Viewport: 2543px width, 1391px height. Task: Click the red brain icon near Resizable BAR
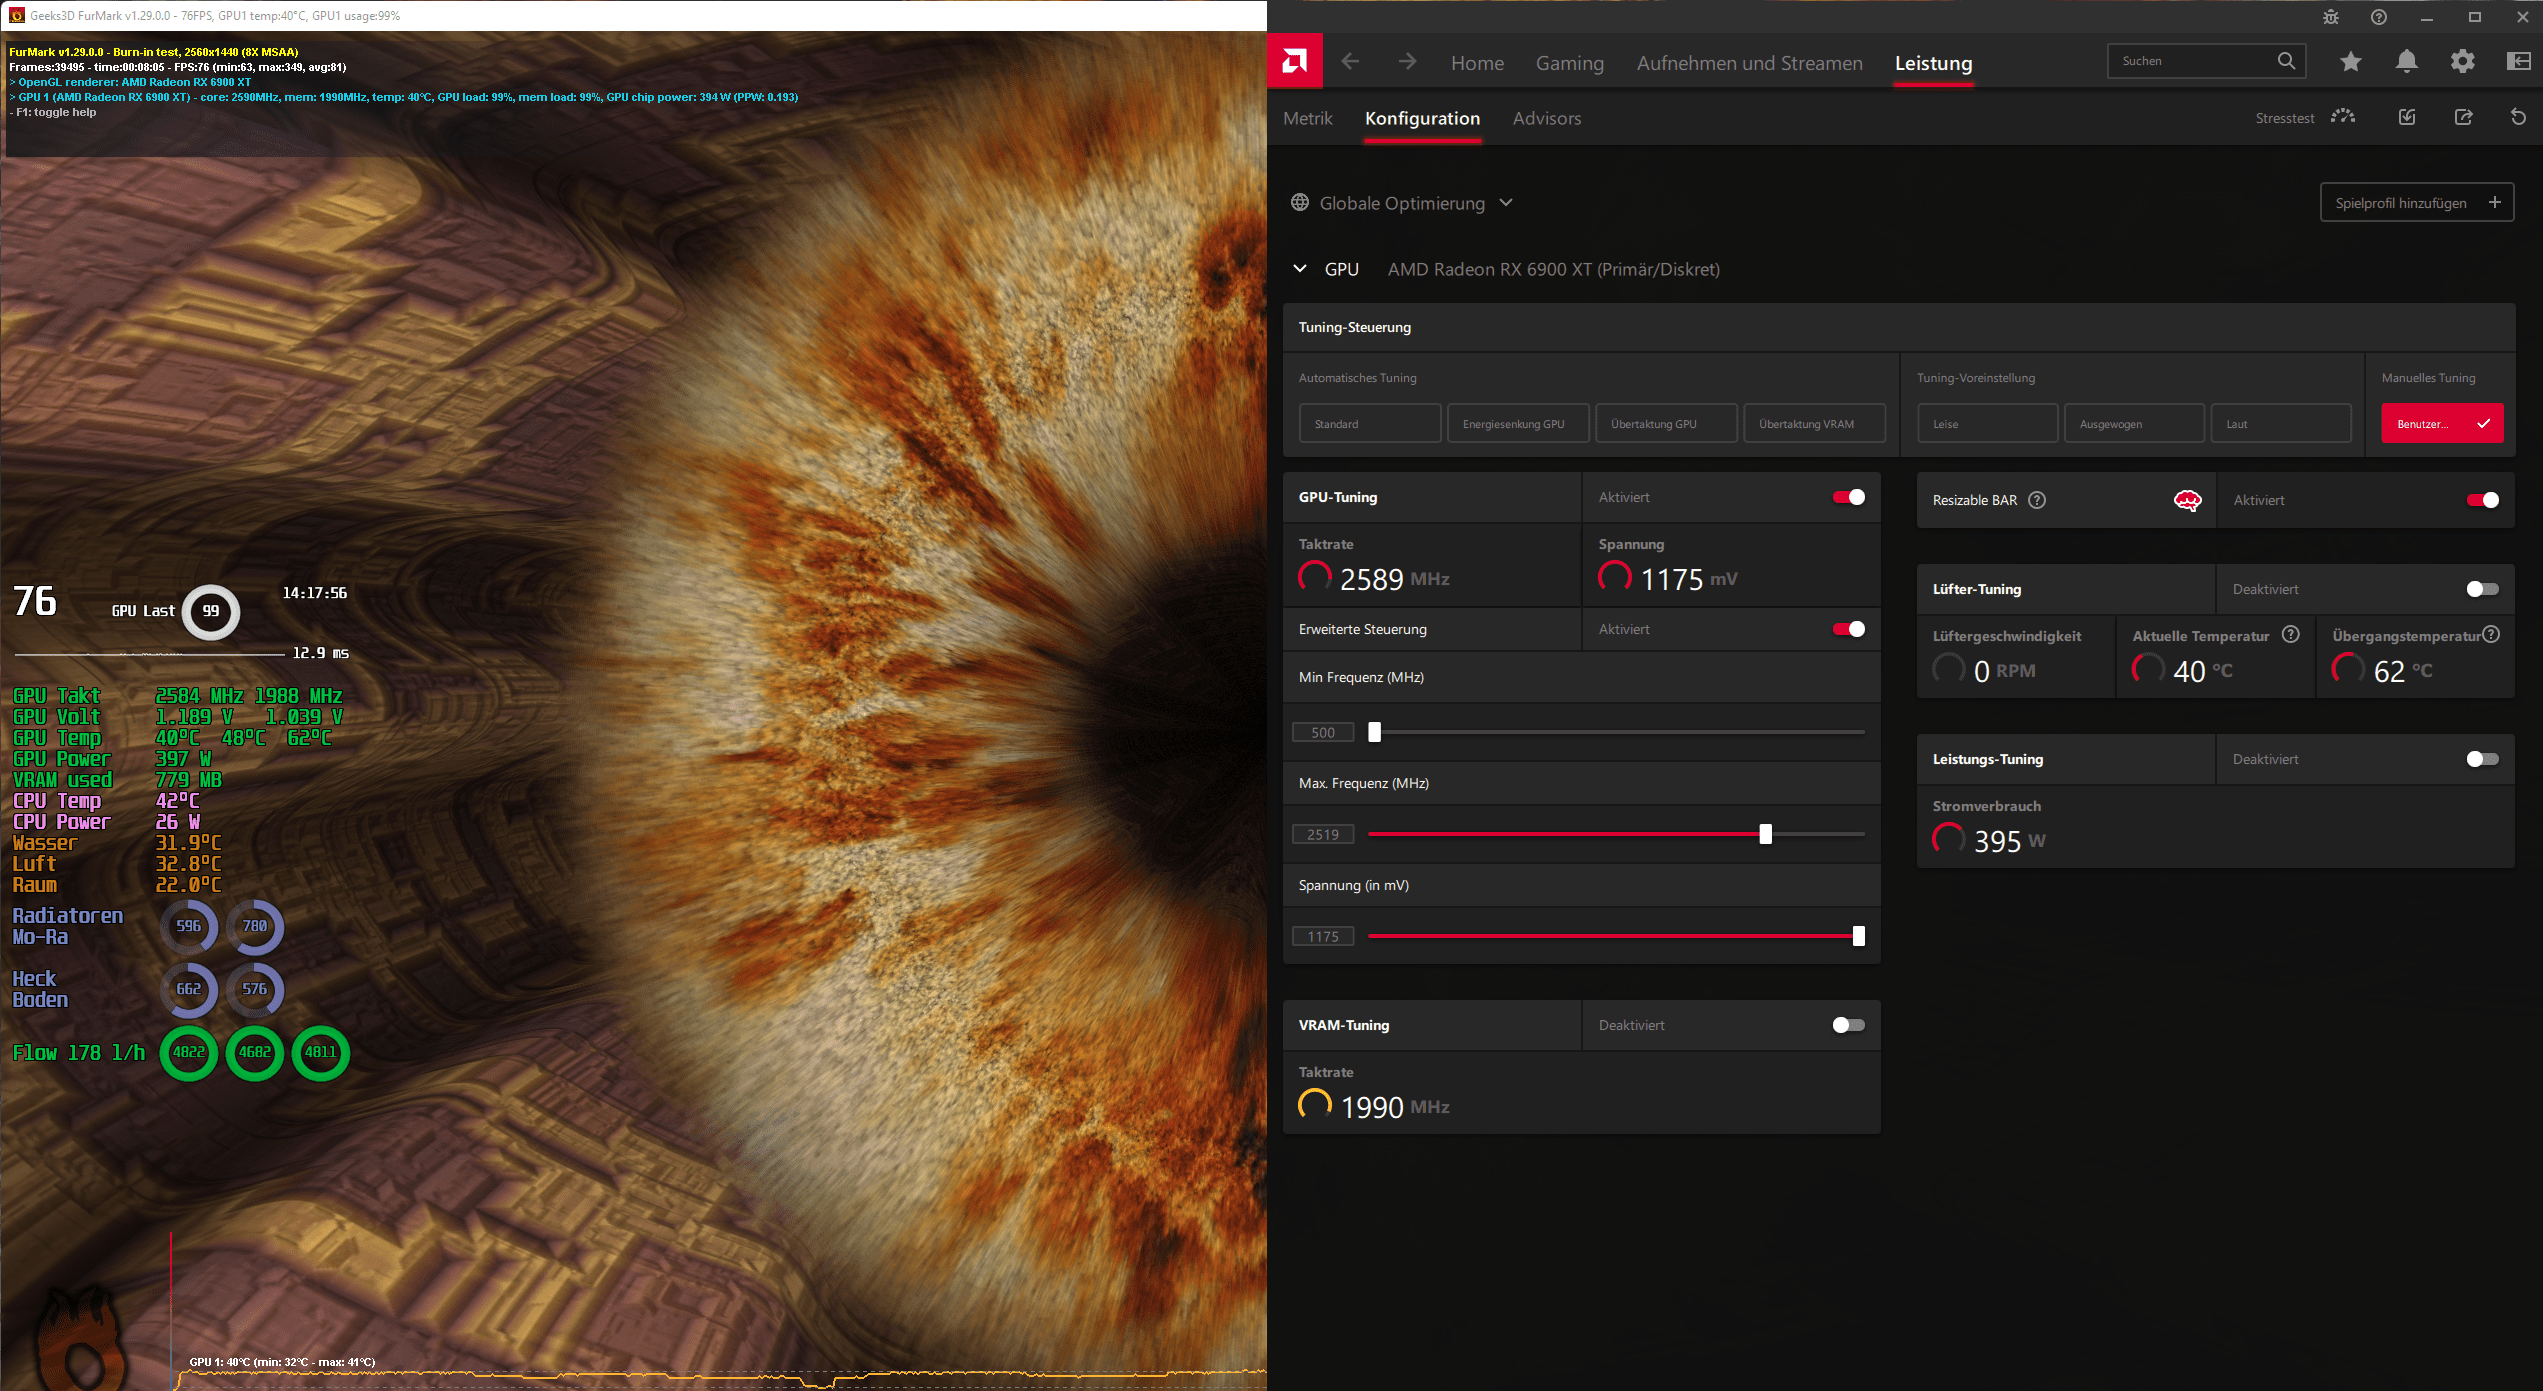pos(2188,500)
